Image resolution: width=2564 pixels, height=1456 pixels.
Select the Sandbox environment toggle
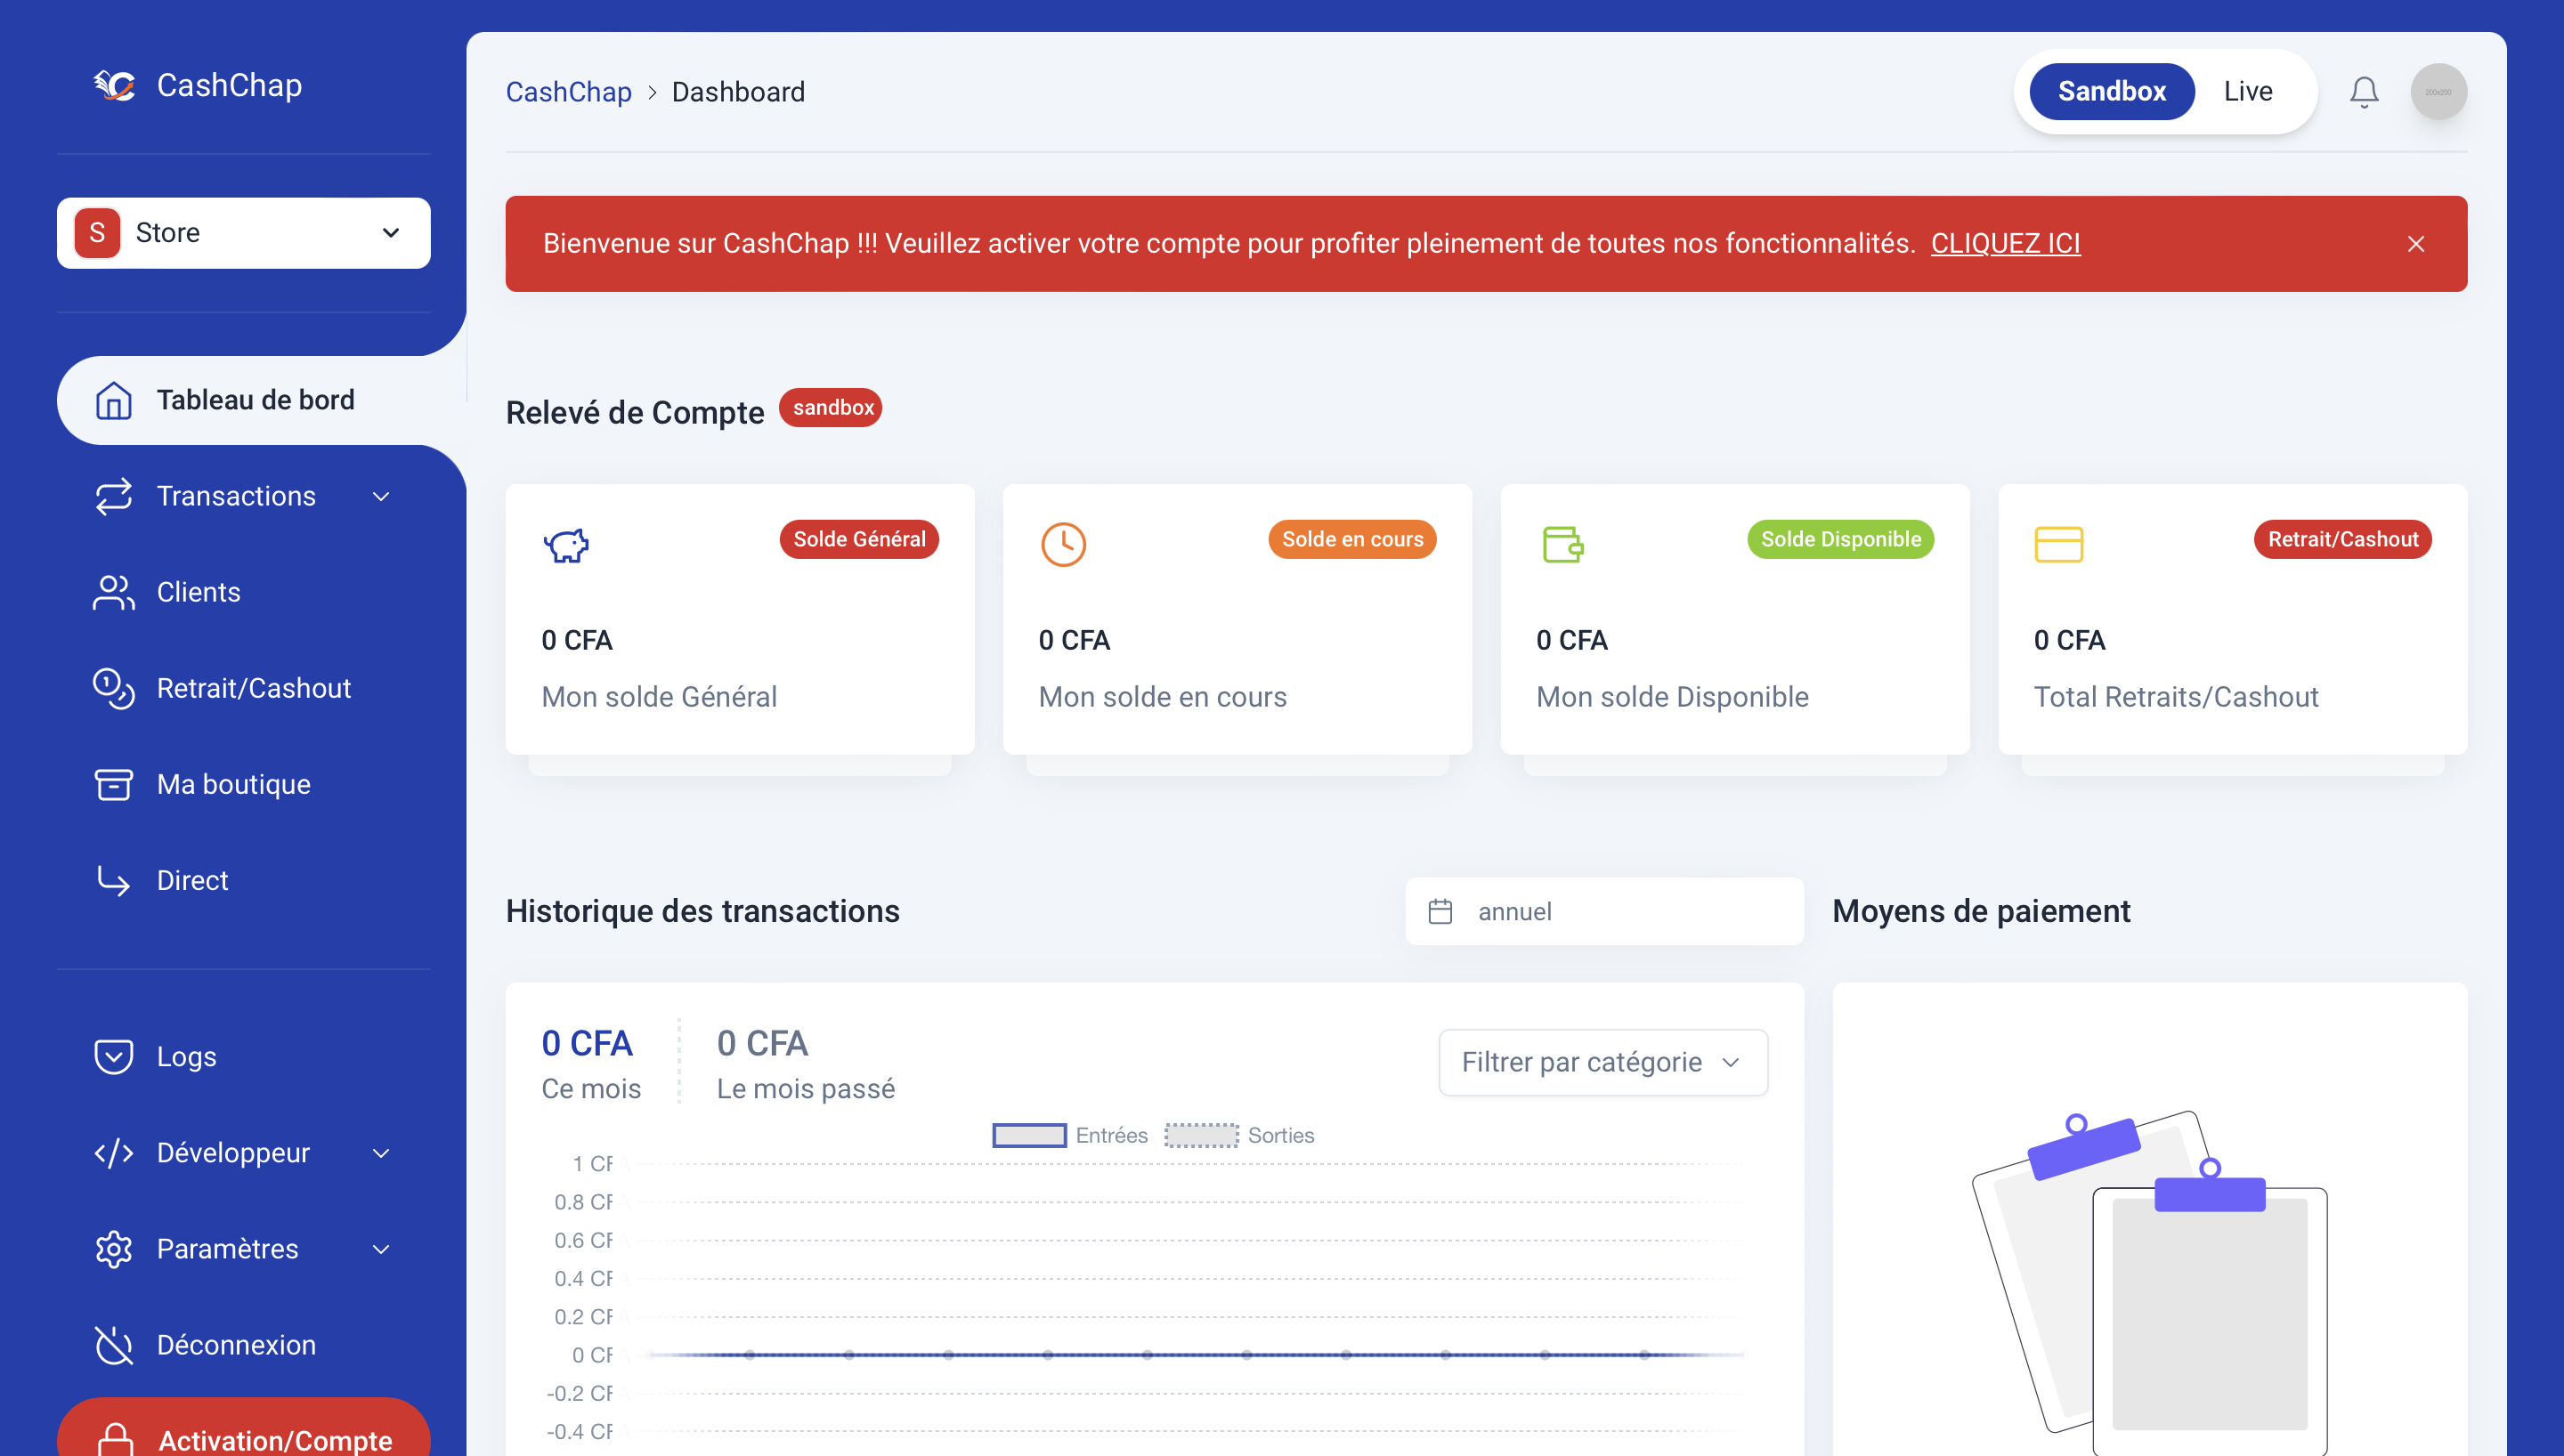click(2111, 91)
